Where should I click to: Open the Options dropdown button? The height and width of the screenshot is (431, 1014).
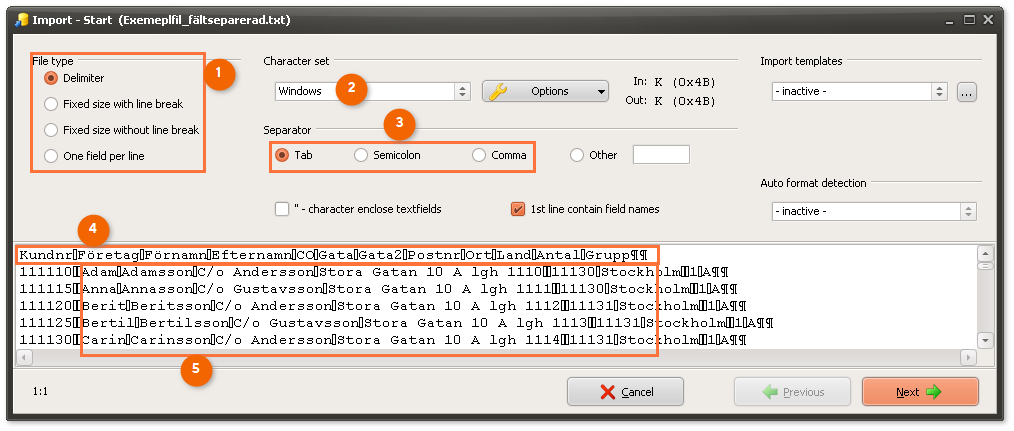[x=545, y=91]
